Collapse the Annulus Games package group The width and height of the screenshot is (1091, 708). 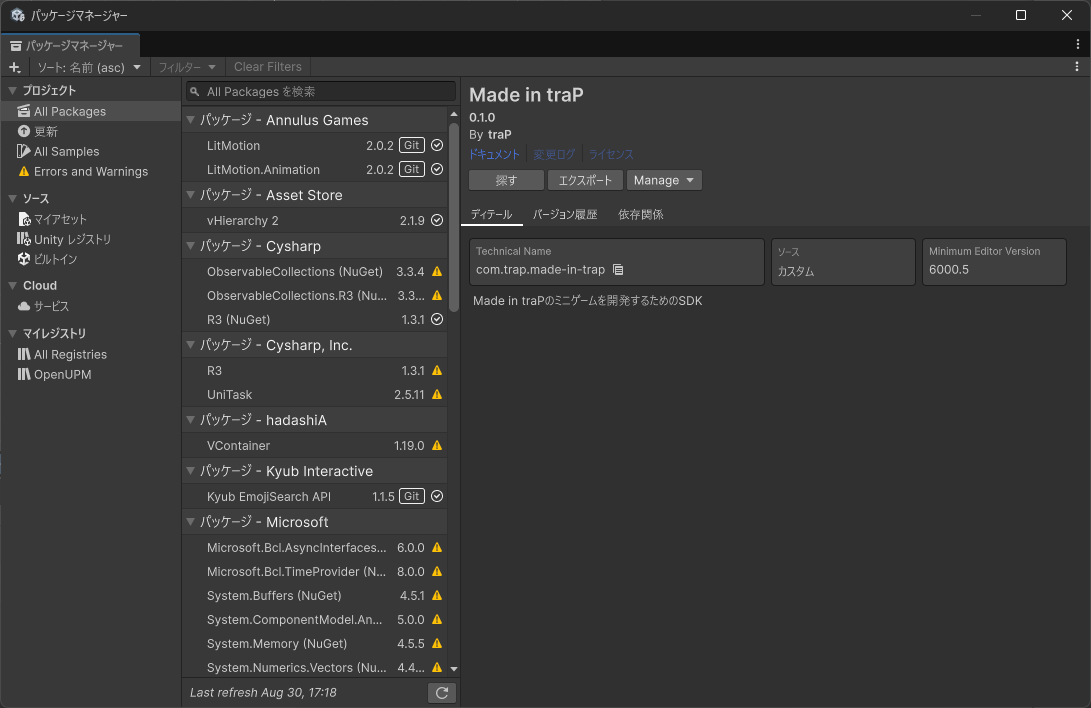[191, 120]
